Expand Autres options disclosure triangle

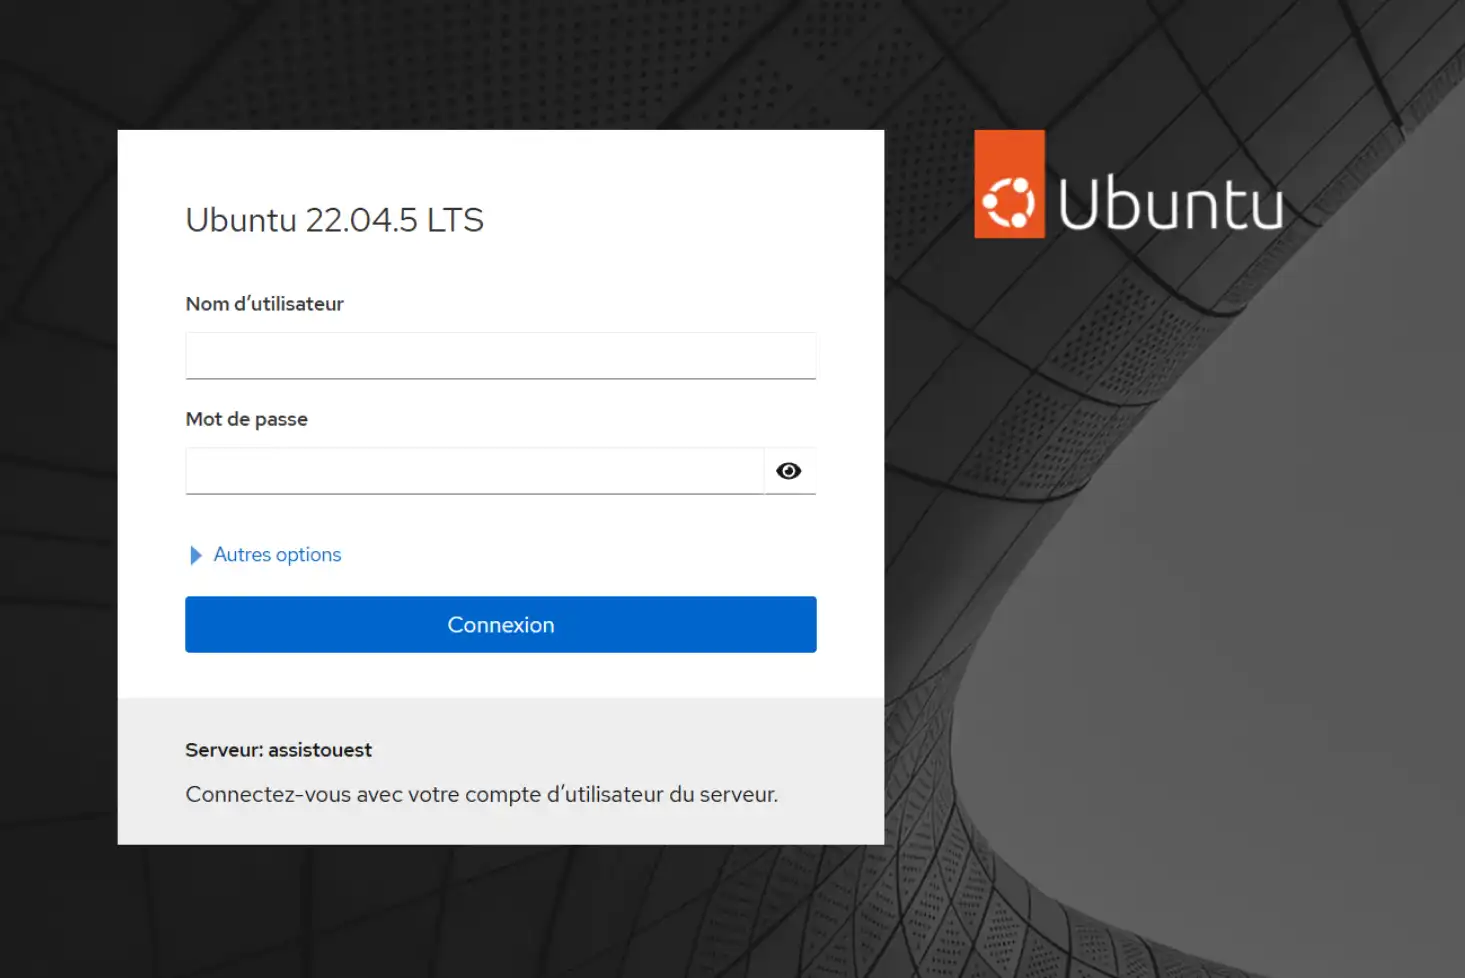point(196,555)
